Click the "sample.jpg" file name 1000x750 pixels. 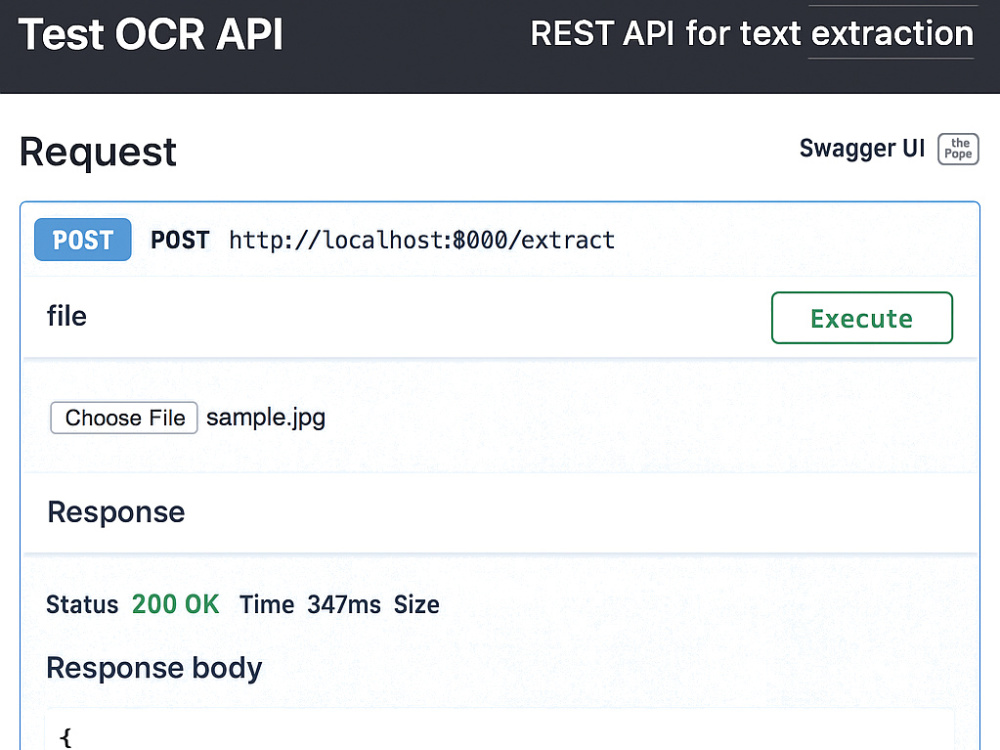266,418
